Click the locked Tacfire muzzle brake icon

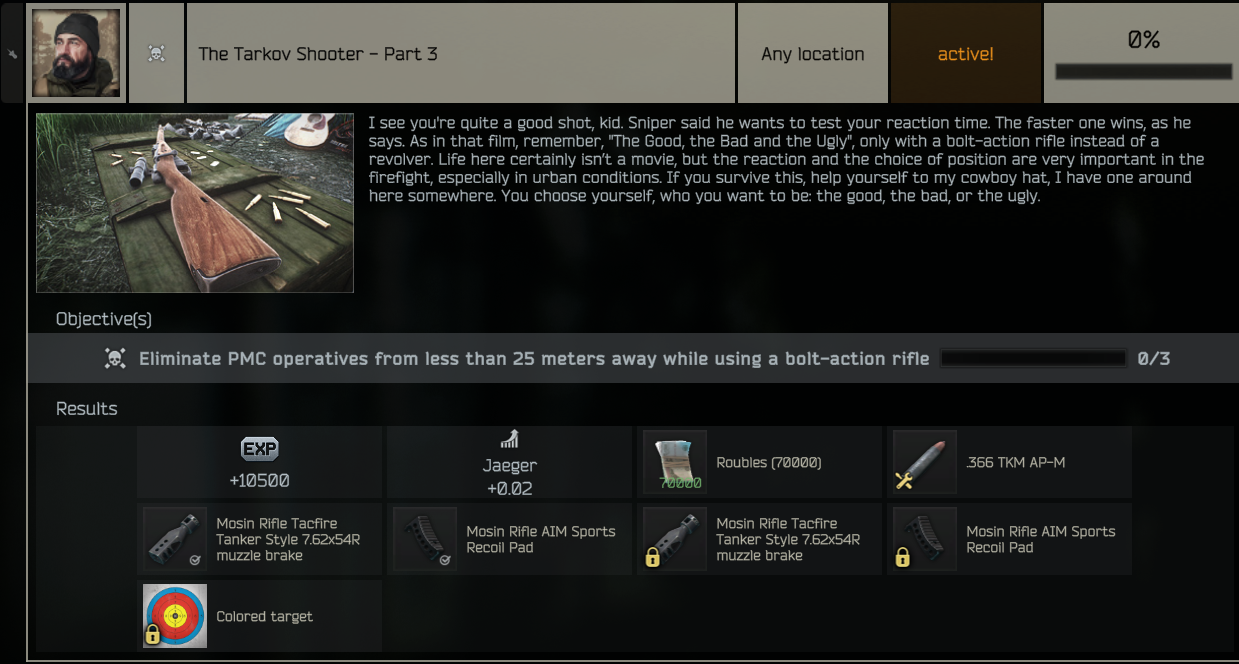[675, 539]
